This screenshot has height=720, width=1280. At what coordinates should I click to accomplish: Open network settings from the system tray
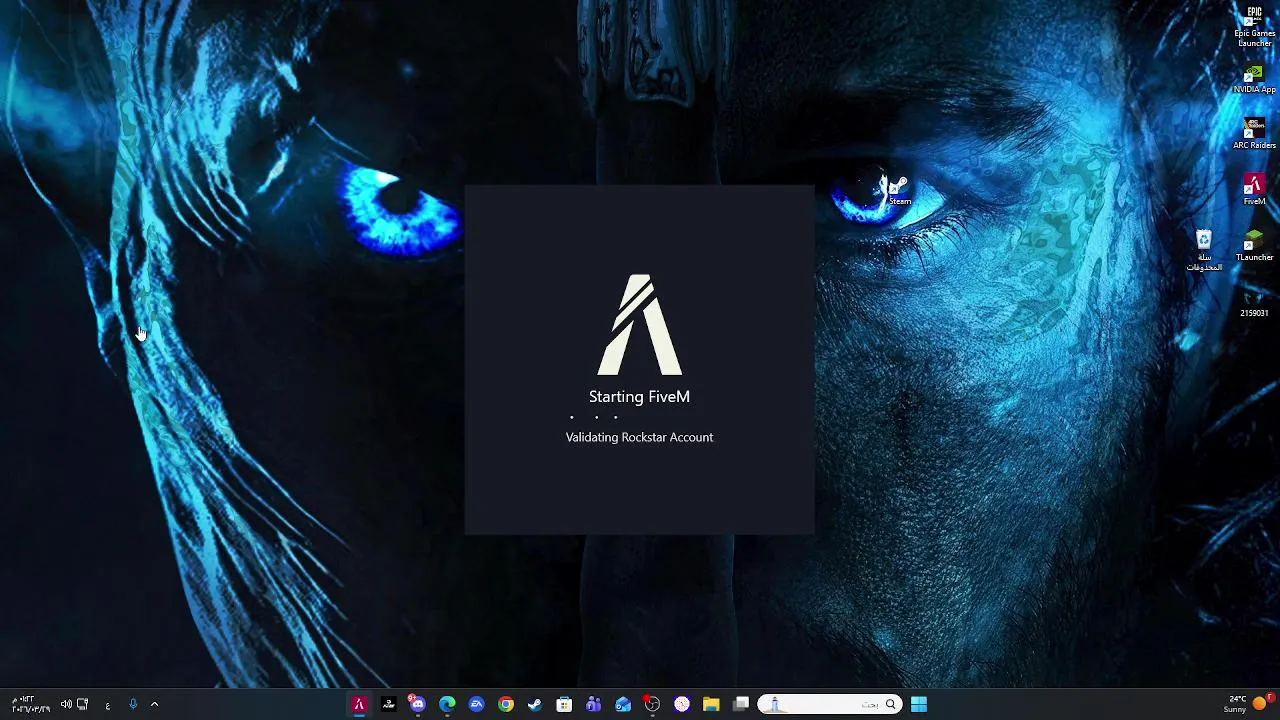coord(83,704)
